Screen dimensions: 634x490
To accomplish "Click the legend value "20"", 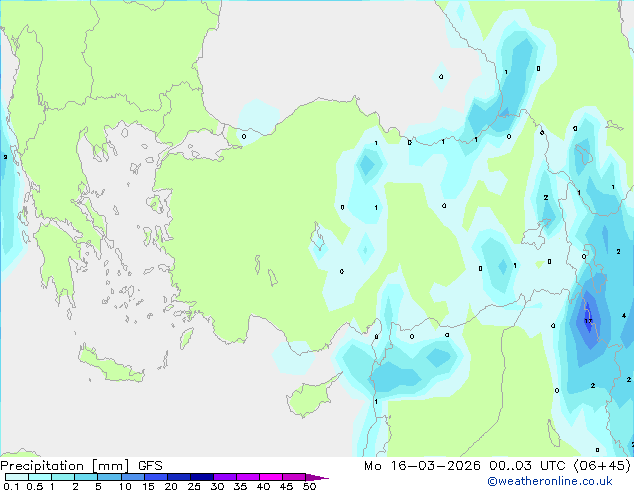I will tap(171, 486).
